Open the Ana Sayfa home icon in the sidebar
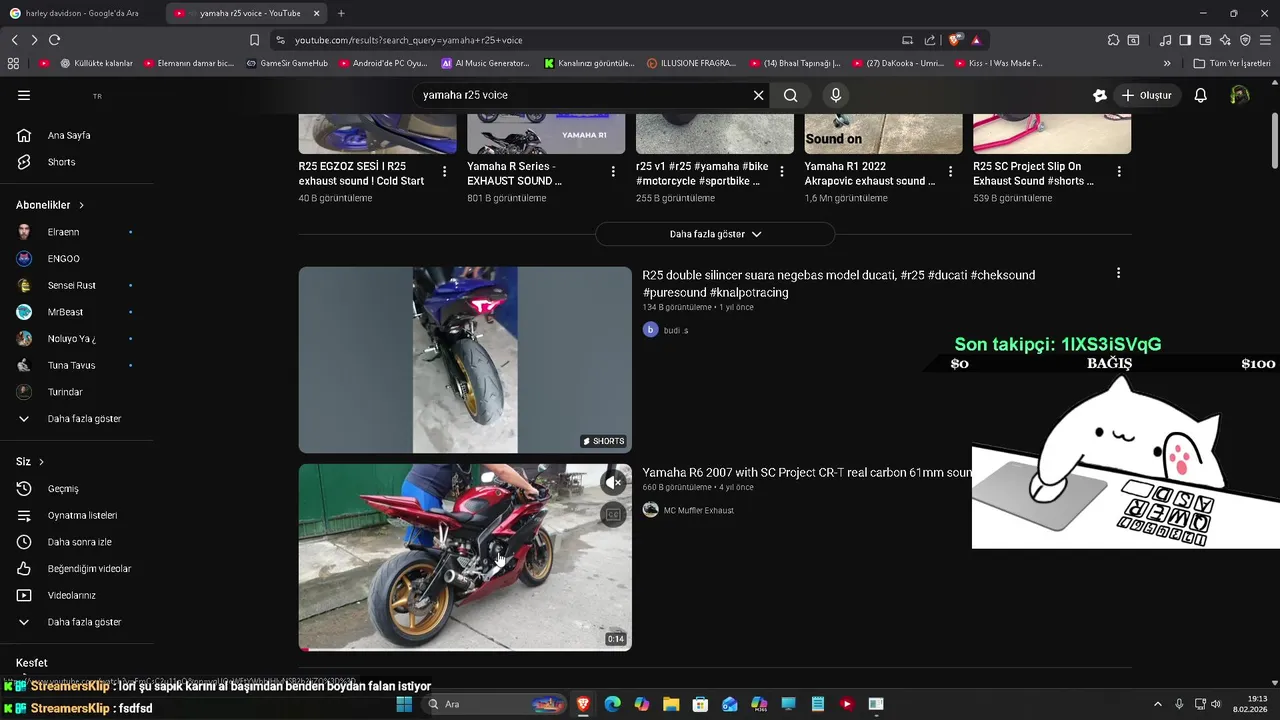The height and width of the screenshot is (720, 1280). [24, 135]
